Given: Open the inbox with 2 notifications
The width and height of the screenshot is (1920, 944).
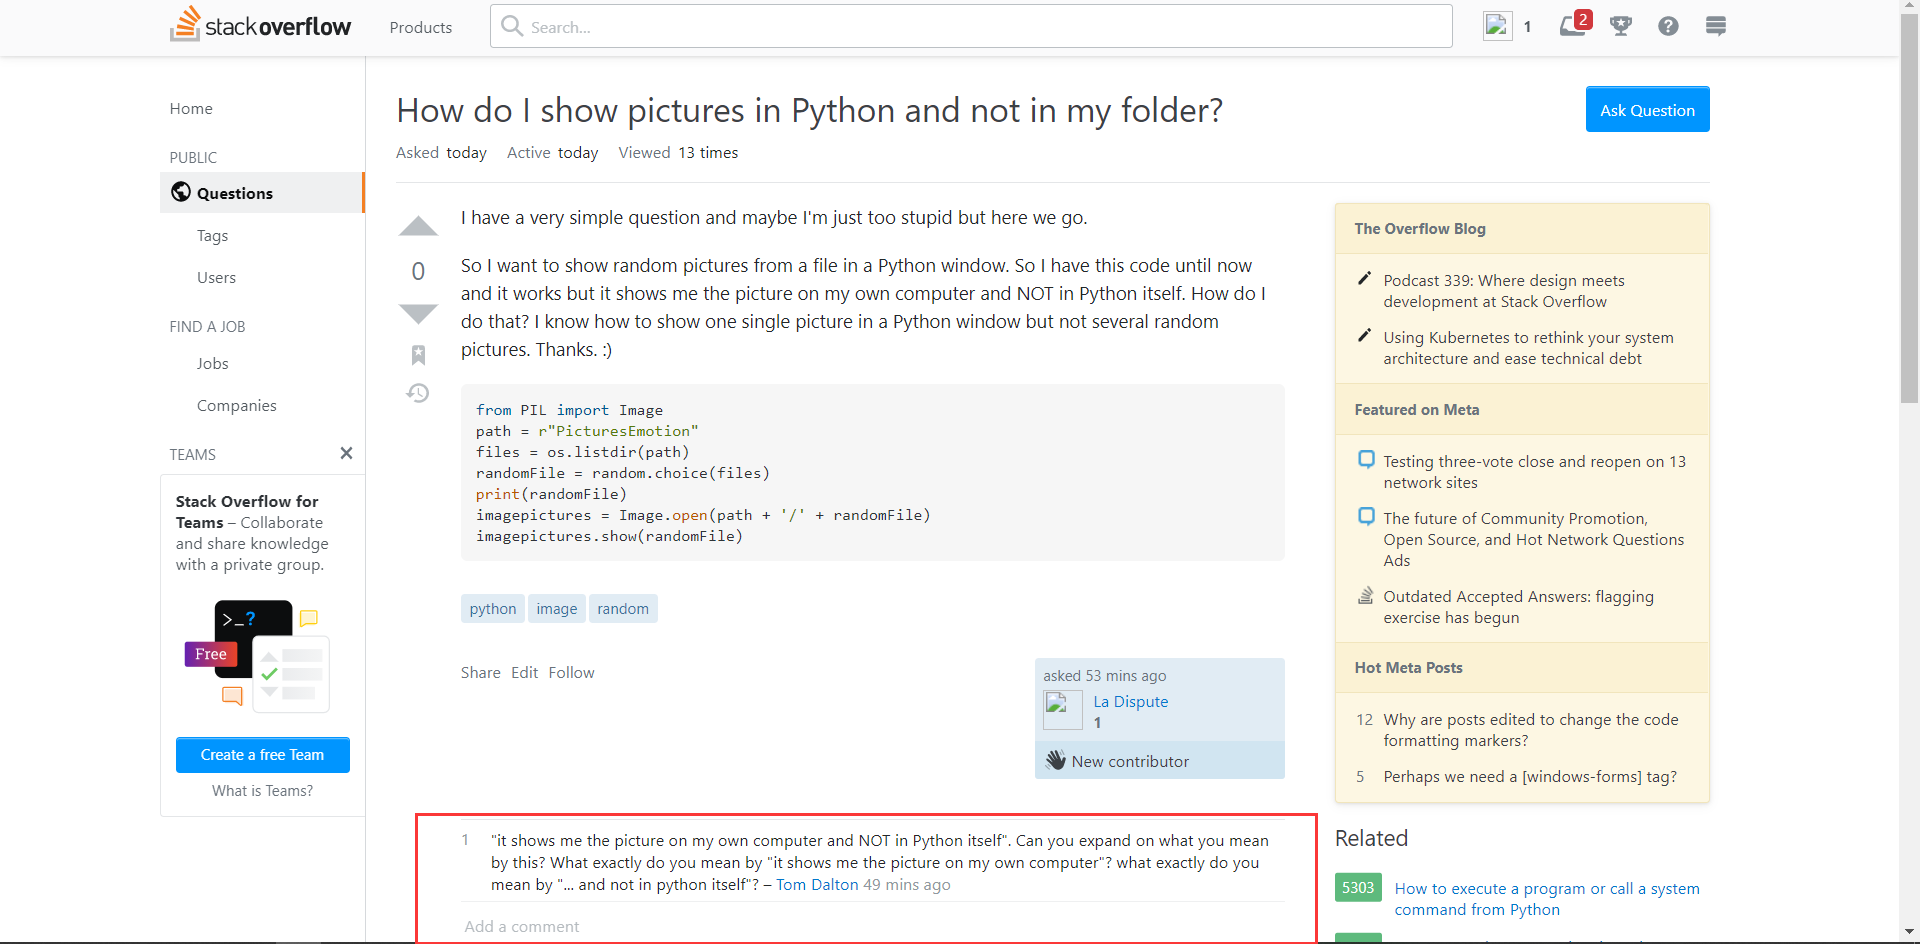Looking at the screenshot, I should coord(1574,24).
